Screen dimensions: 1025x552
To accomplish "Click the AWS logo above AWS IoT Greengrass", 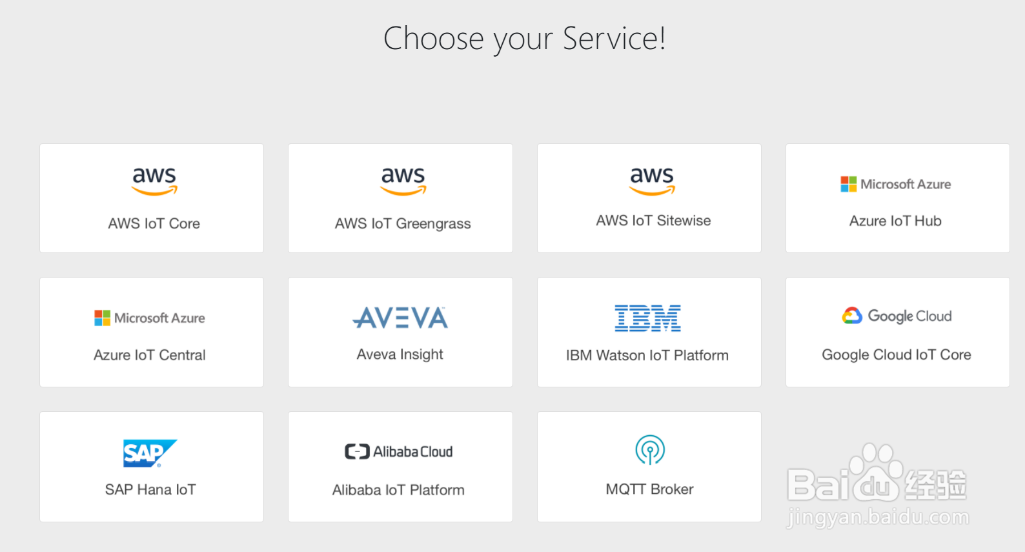I will [403, 181].
